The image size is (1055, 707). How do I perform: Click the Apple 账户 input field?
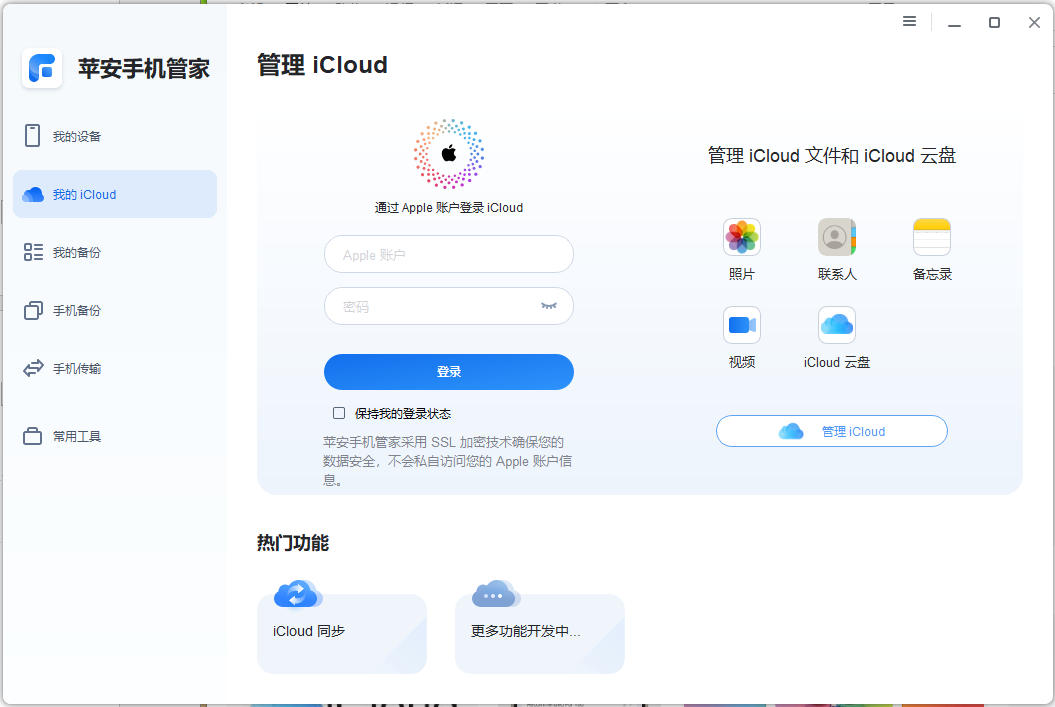tap(448, 254)
